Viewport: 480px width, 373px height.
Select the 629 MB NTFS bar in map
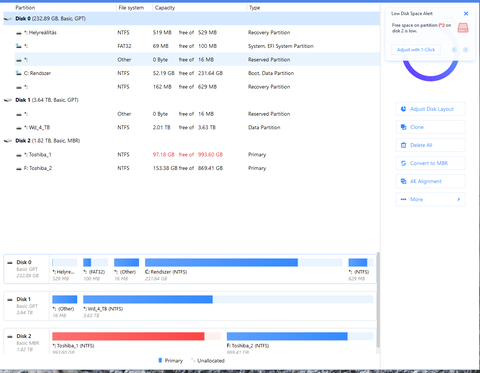(x=361, y=262)
